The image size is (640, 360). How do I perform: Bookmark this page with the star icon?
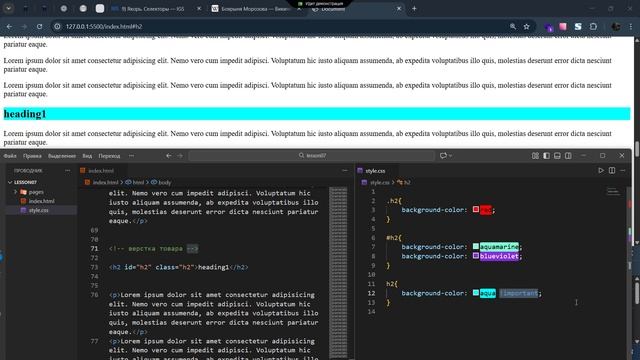(527, 27)
